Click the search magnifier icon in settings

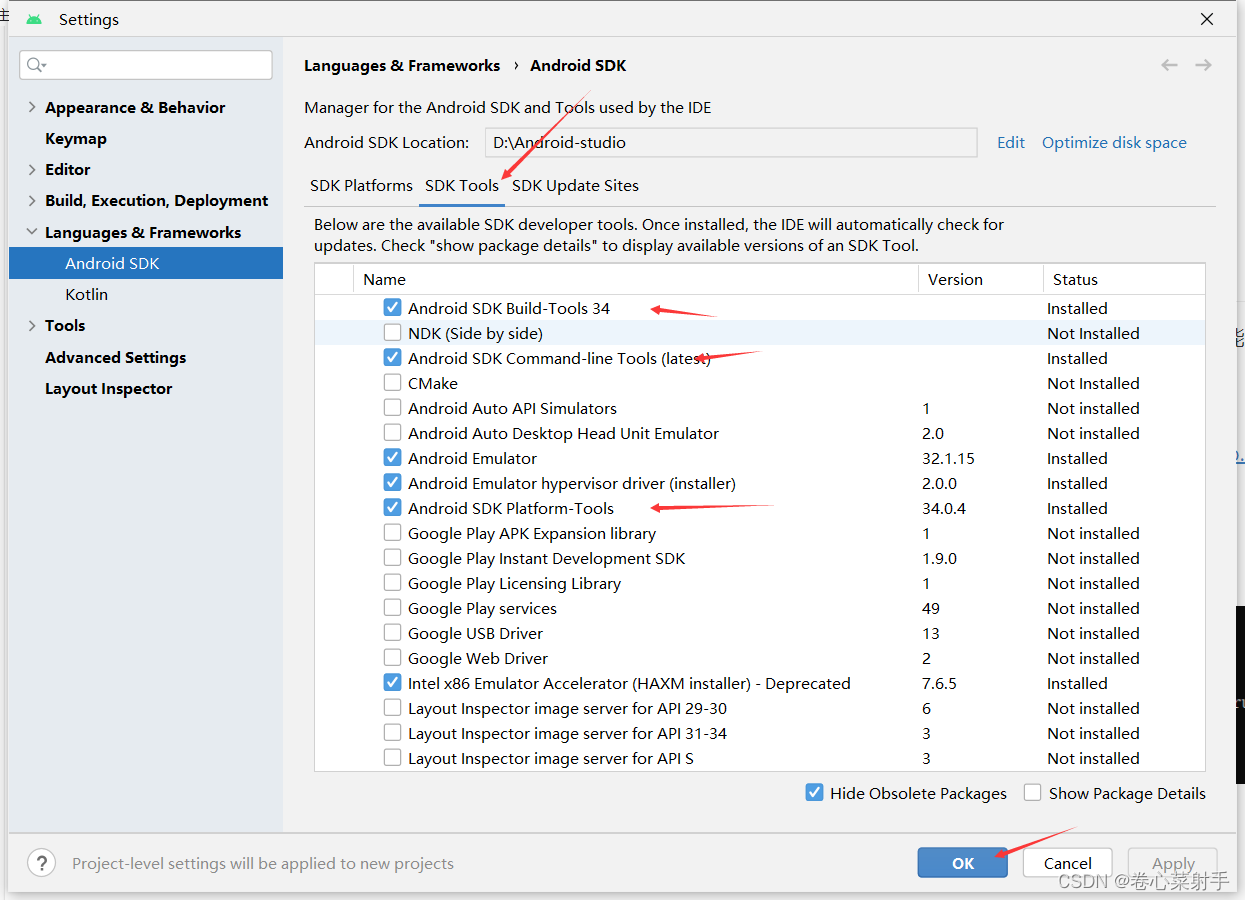coord(36,65)
